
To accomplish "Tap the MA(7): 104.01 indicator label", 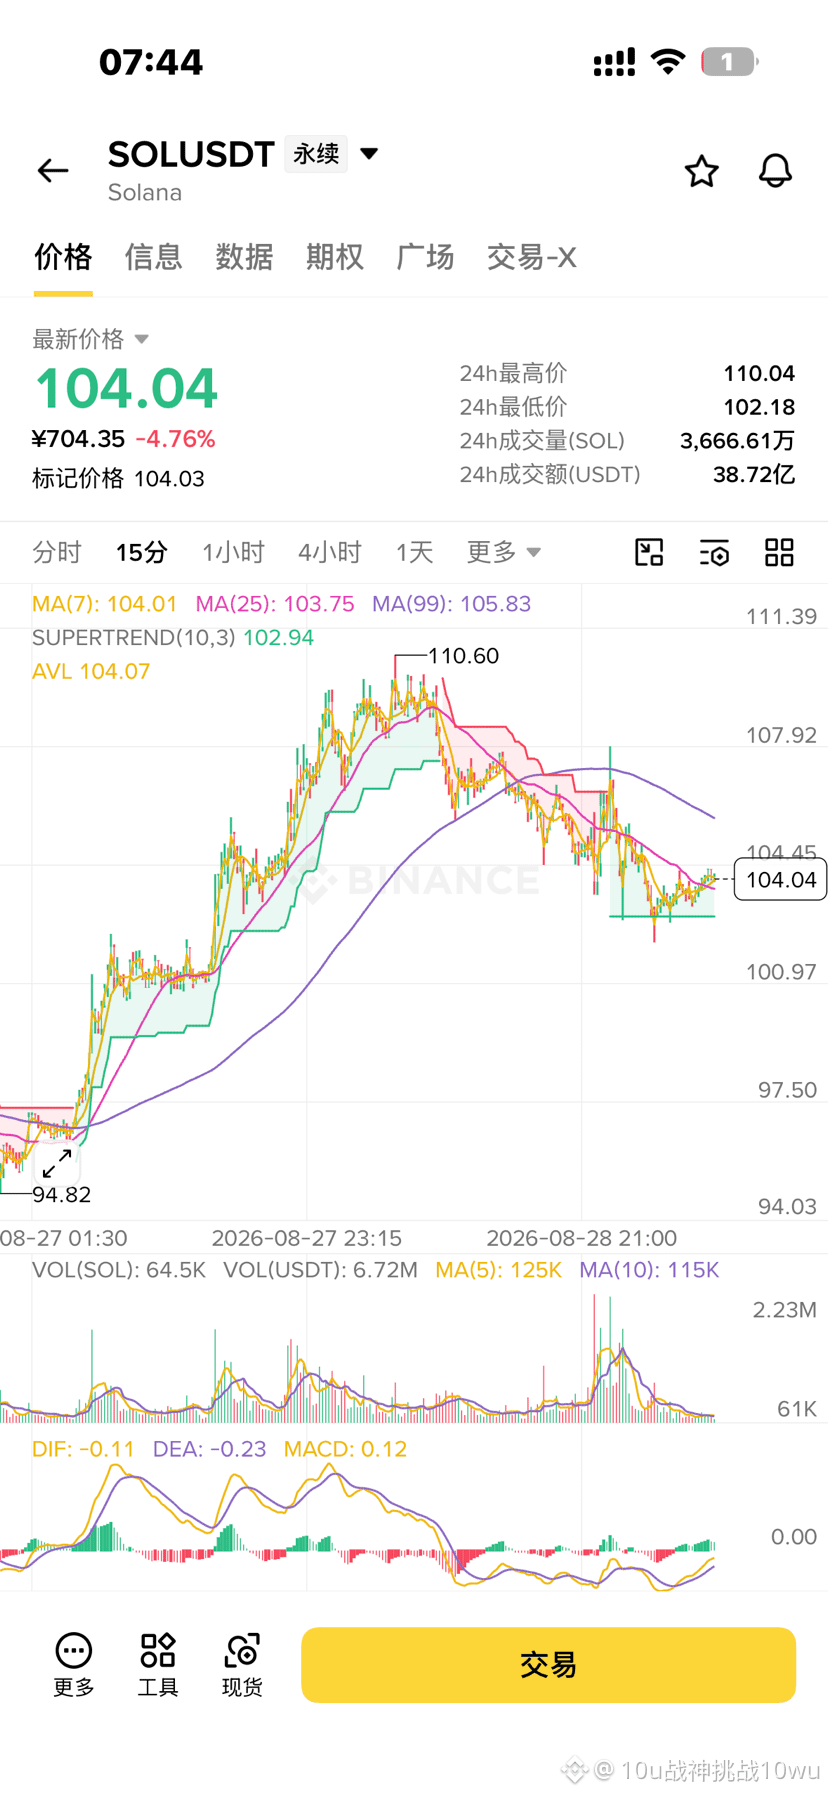I will click(x=104, y=604).
